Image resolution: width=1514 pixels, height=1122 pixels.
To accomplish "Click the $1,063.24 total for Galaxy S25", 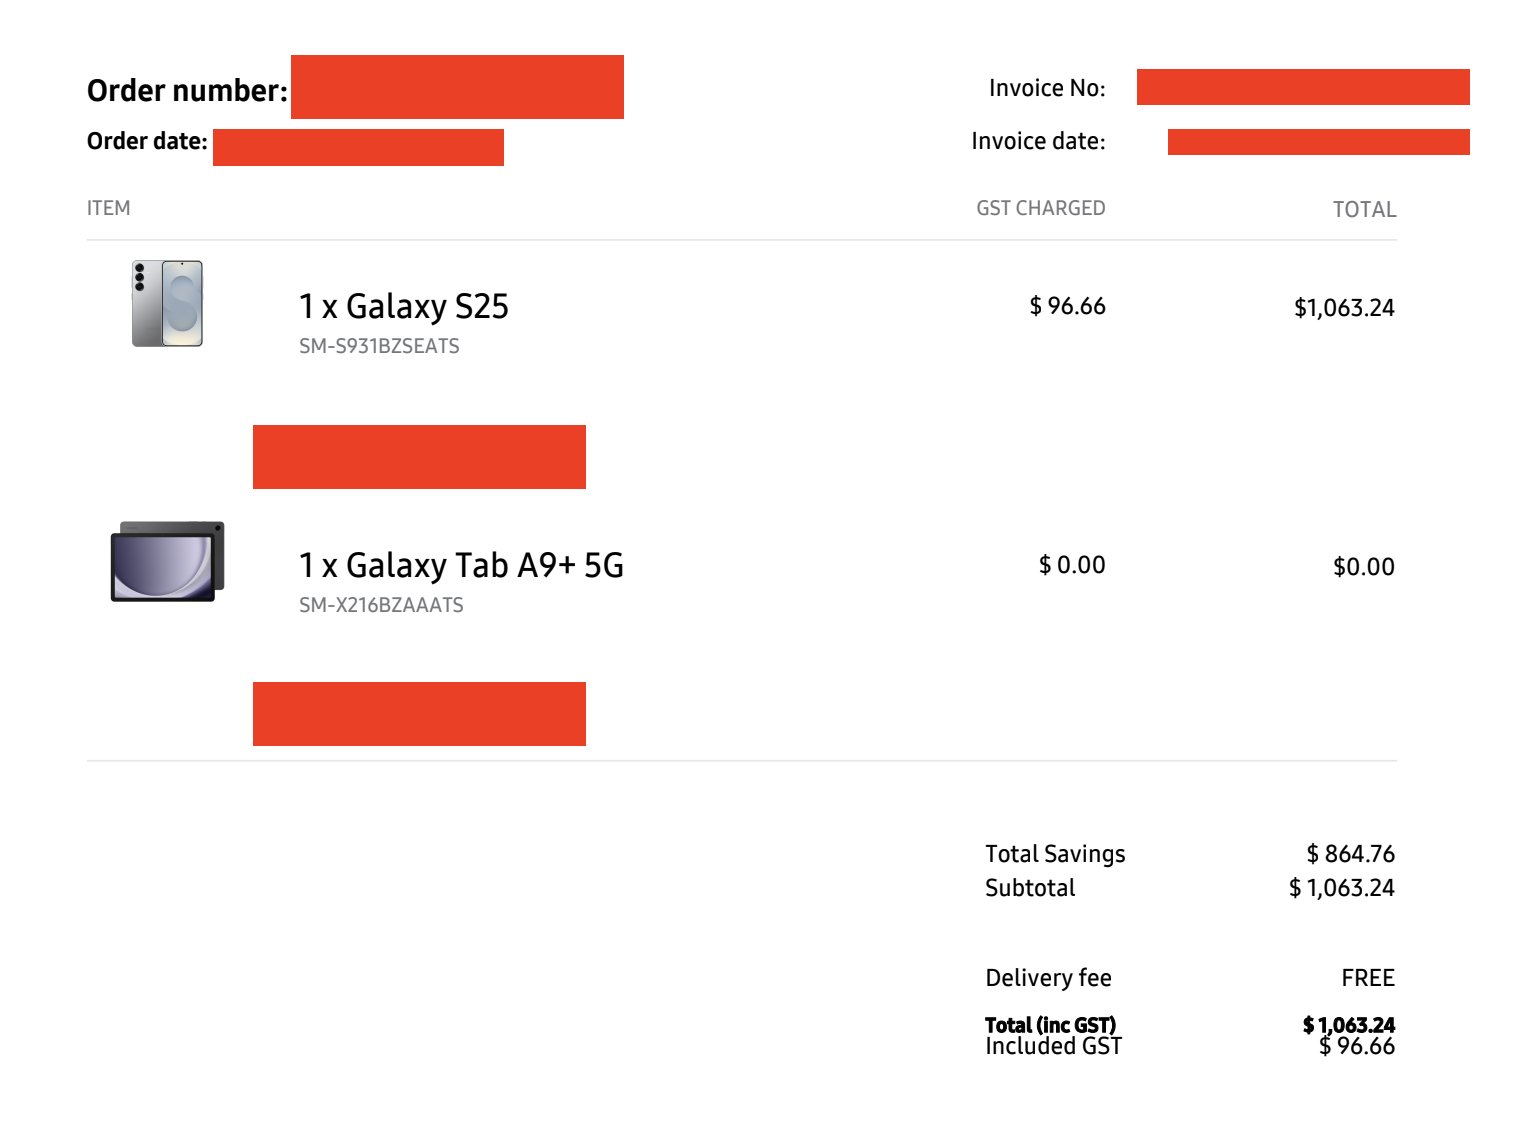I will pos(1344,308).
